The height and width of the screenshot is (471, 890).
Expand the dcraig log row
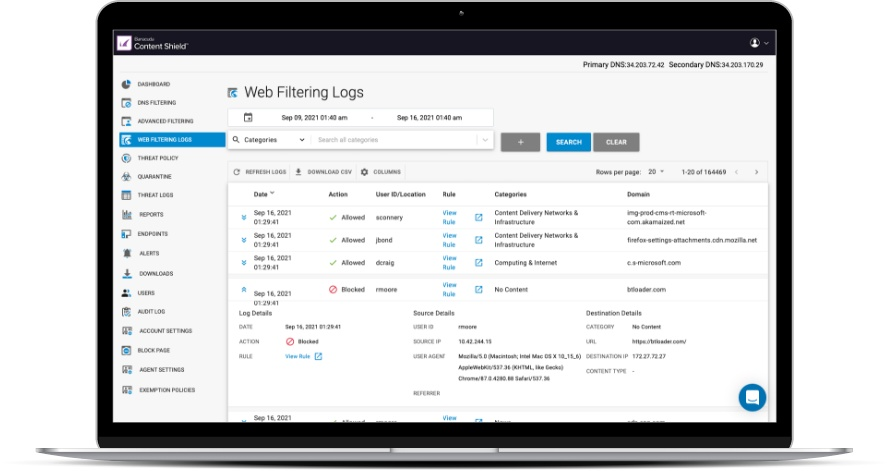(x=244, y=263)
